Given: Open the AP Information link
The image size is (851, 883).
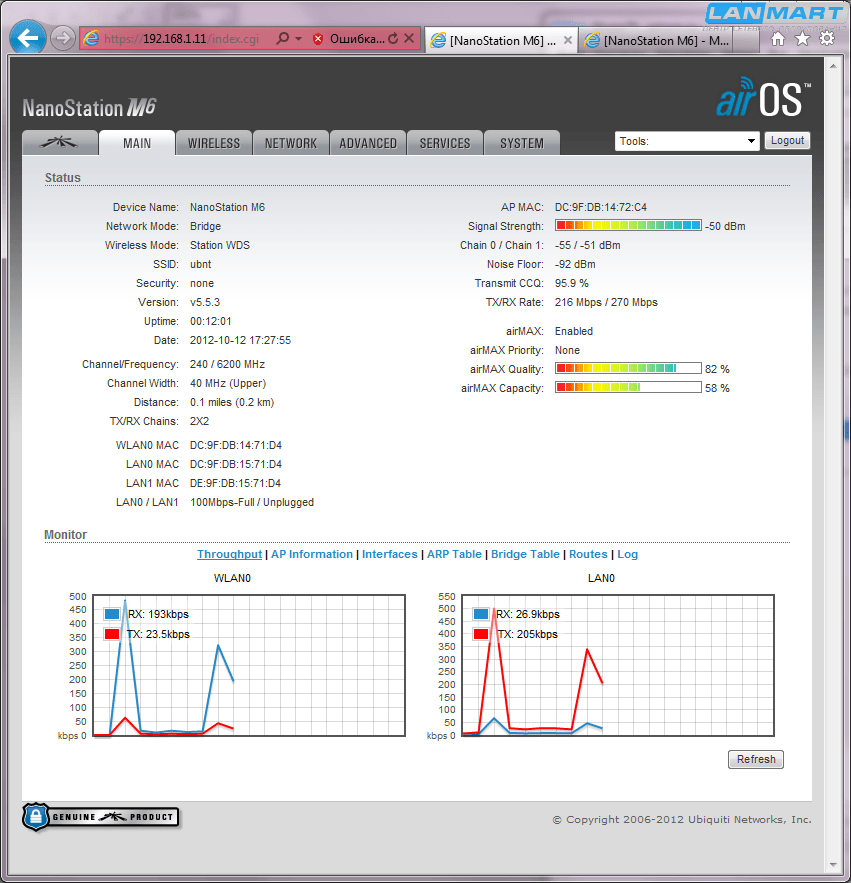Looking at the screenshot, I should [312, 554].
